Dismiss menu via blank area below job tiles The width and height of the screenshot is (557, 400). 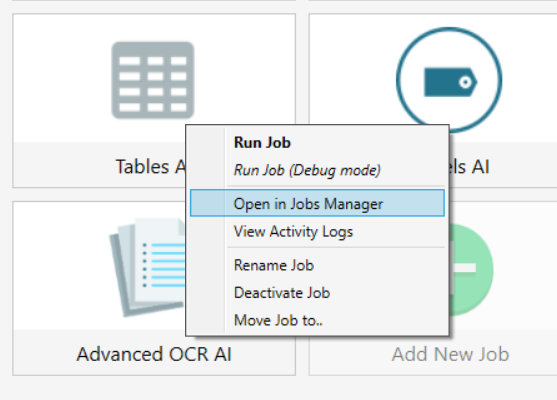tap(278, 388)
